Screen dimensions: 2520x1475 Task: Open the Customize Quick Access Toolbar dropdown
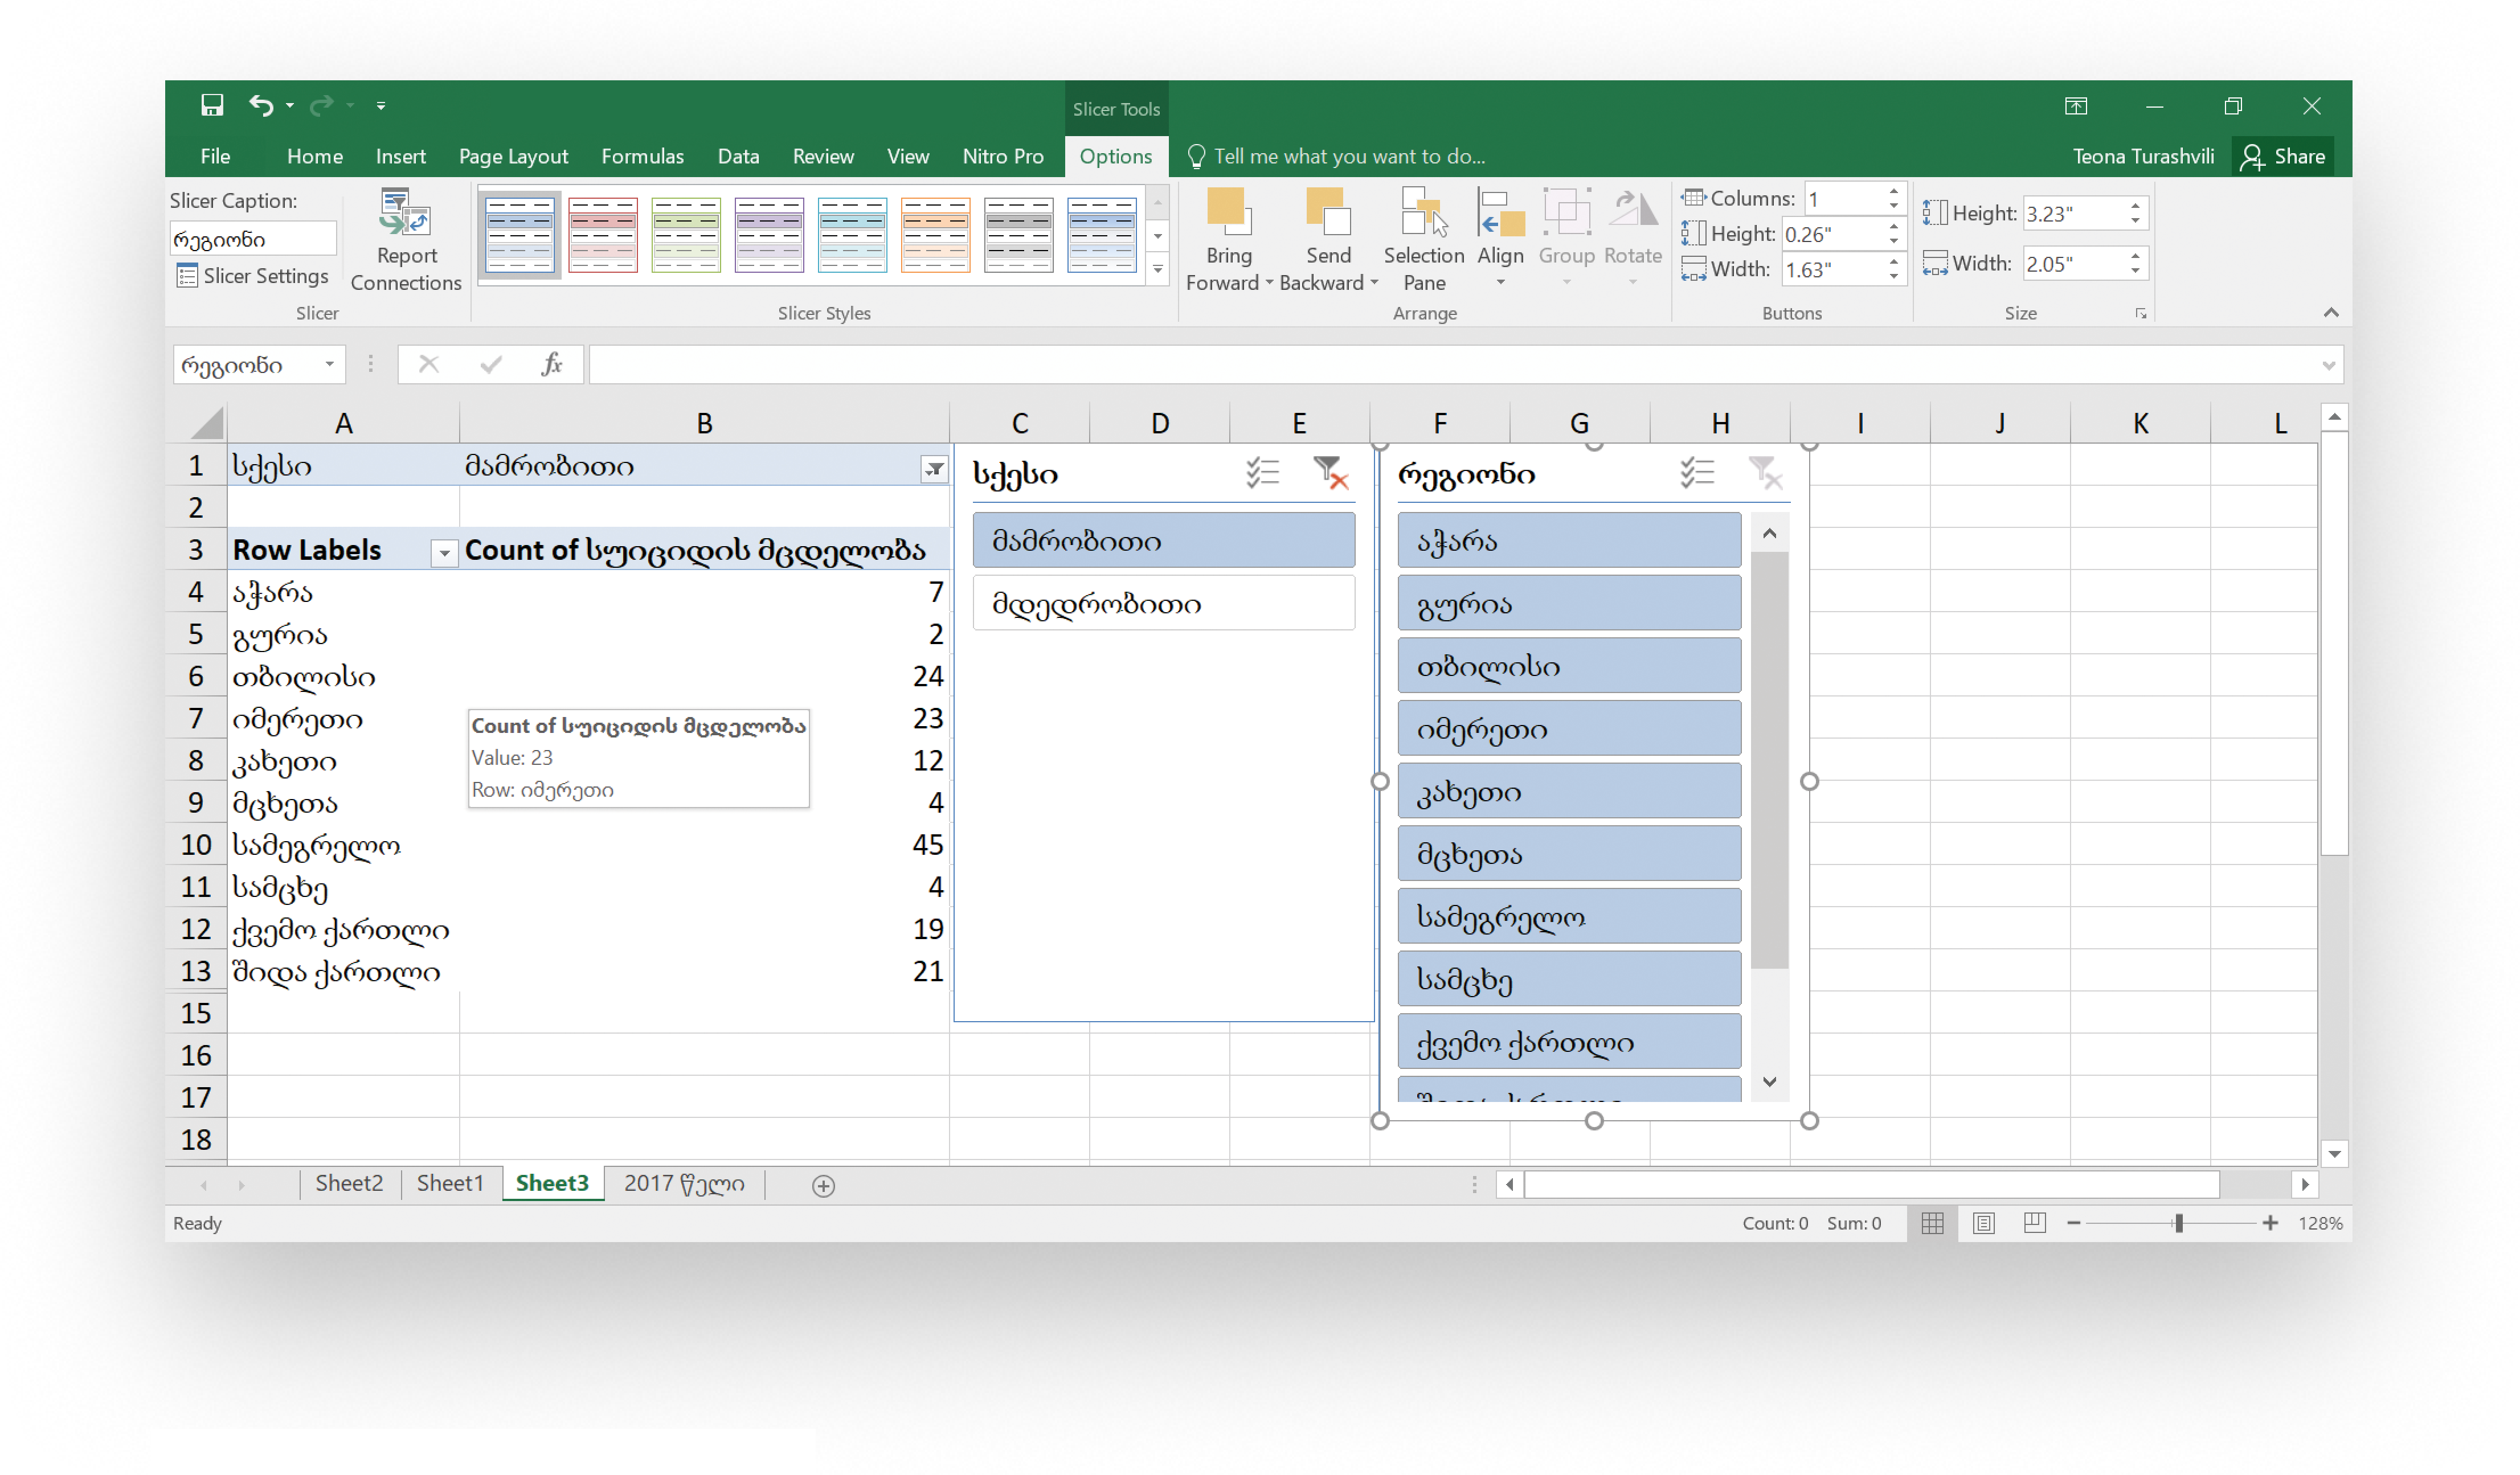pyautogui.click(x=381, y=105)
